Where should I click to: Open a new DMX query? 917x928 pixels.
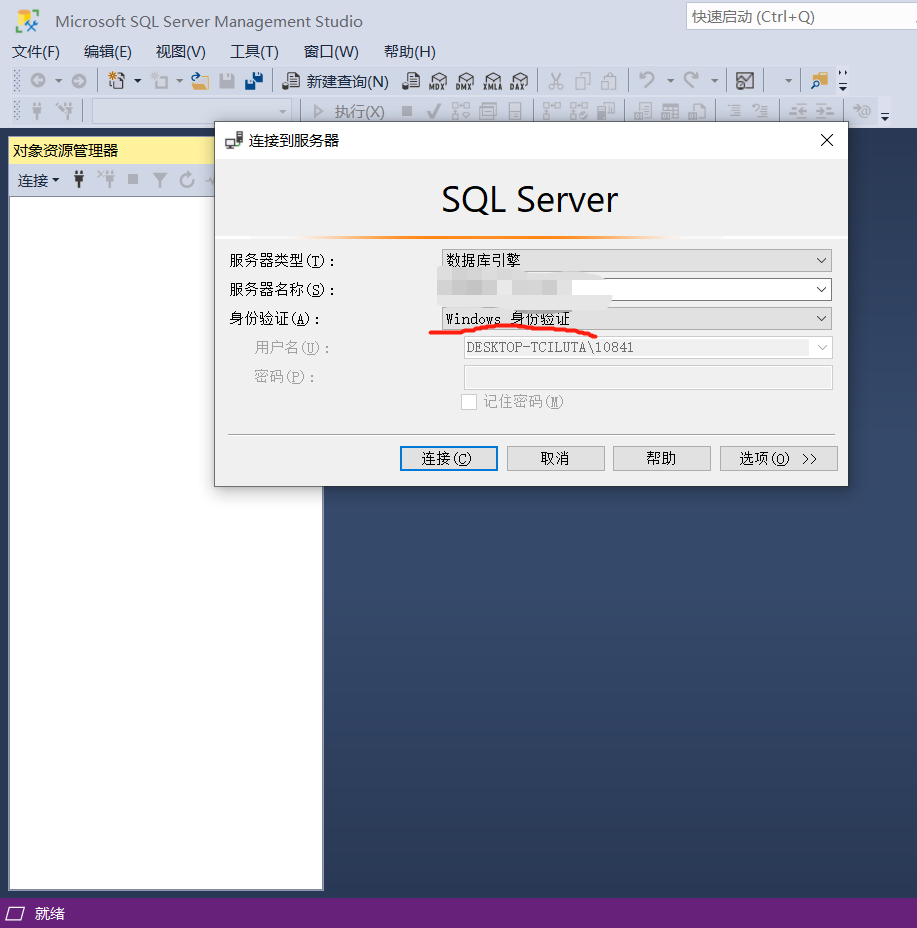point(465,80)
